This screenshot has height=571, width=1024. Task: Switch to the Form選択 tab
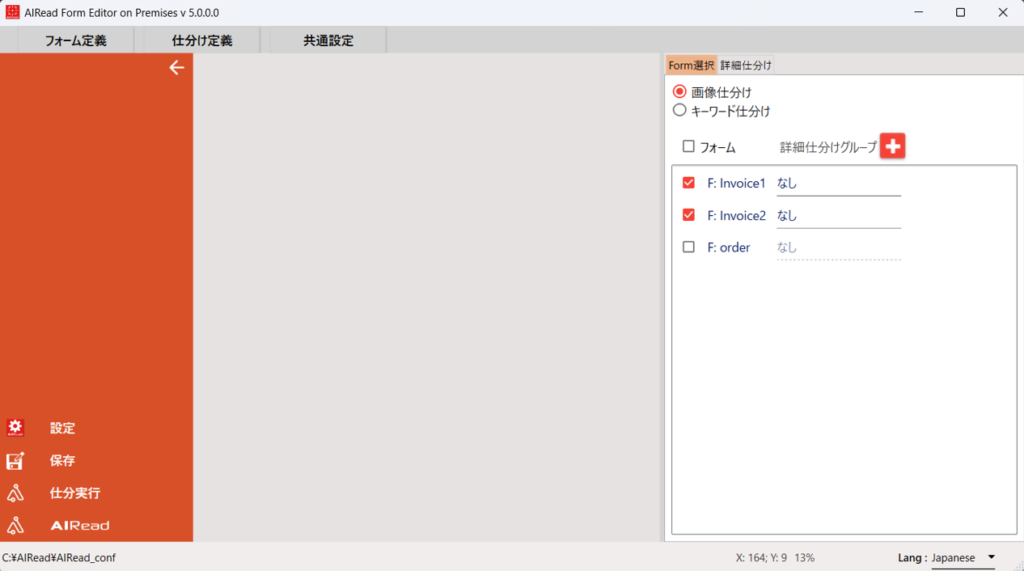tap(692, 65)
